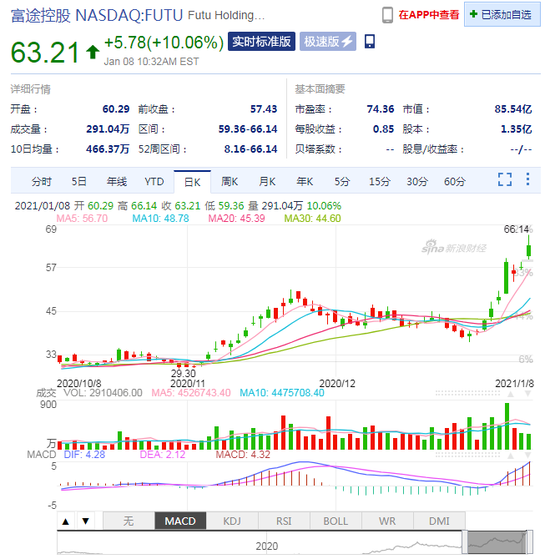Click the MA20: 45.39 legend label
Image resolution: width=550 pixels, height=559 pixels.
pos(236,218)
